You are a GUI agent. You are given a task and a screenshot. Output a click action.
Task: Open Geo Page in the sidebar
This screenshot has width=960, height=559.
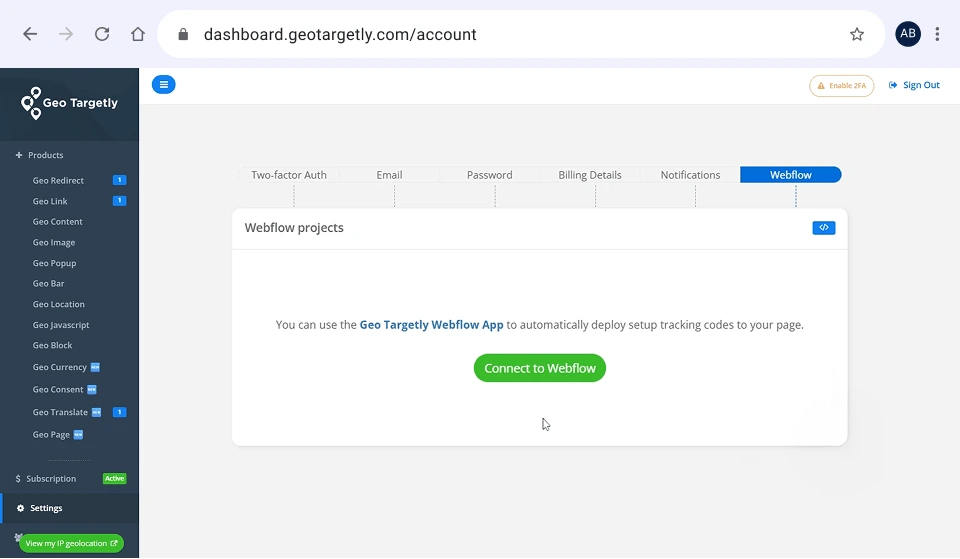[x=51, y=435]
